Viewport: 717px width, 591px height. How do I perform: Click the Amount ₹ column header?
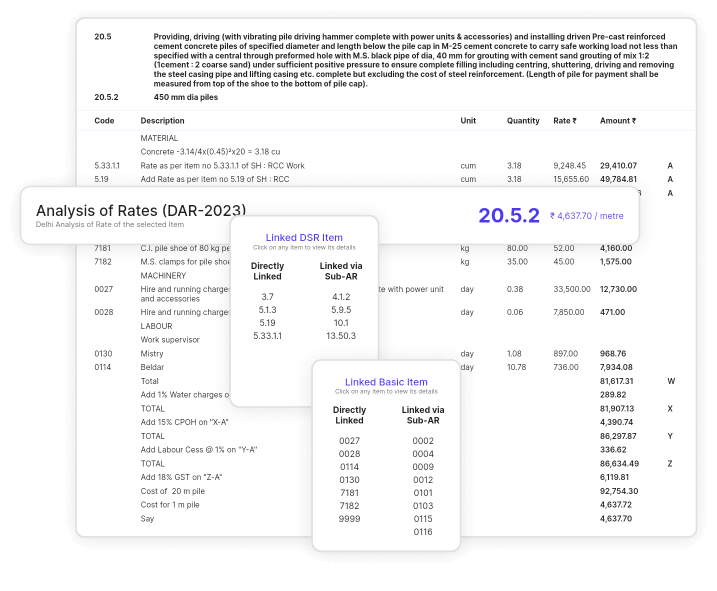(618, 121)
